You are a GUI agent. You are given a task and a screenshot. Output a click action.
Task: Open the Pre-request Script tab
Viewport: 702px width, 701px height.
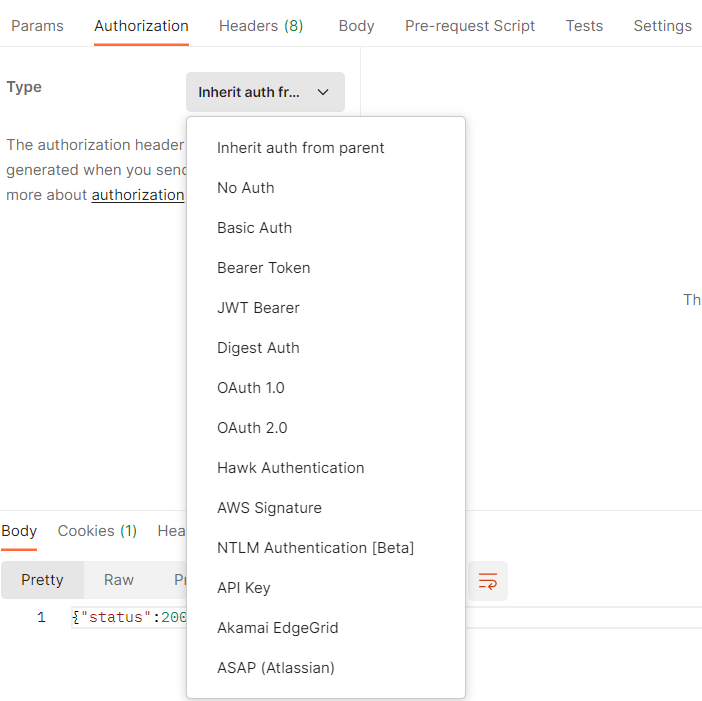coord(470,26)
